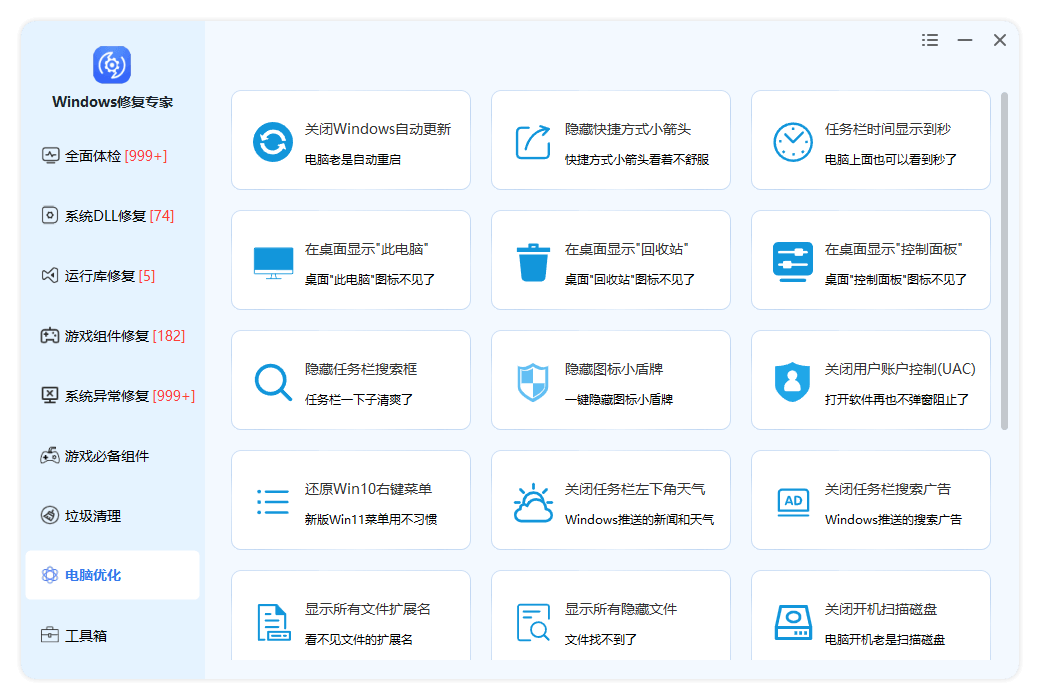Open 系统异常修复 [999+] page
The height and width of the screenshot is (700, 1040).
113,395
